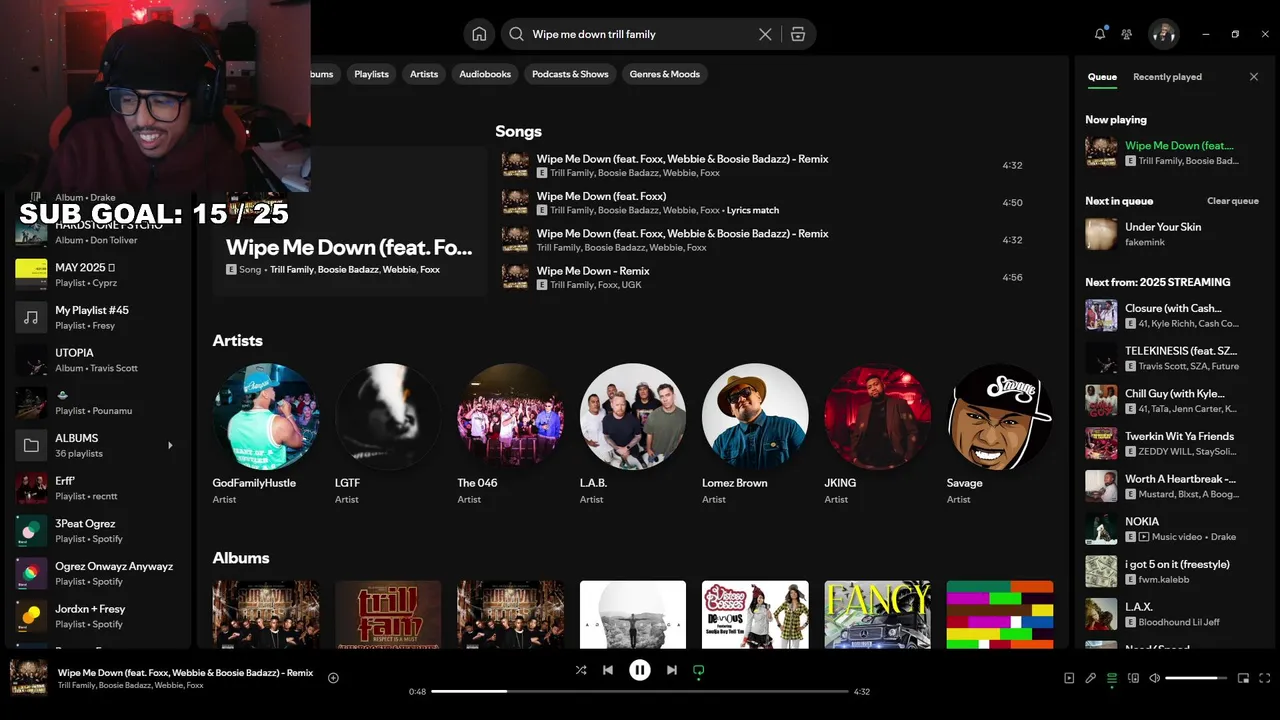Toggle shuffle playback

pos(581,670)
